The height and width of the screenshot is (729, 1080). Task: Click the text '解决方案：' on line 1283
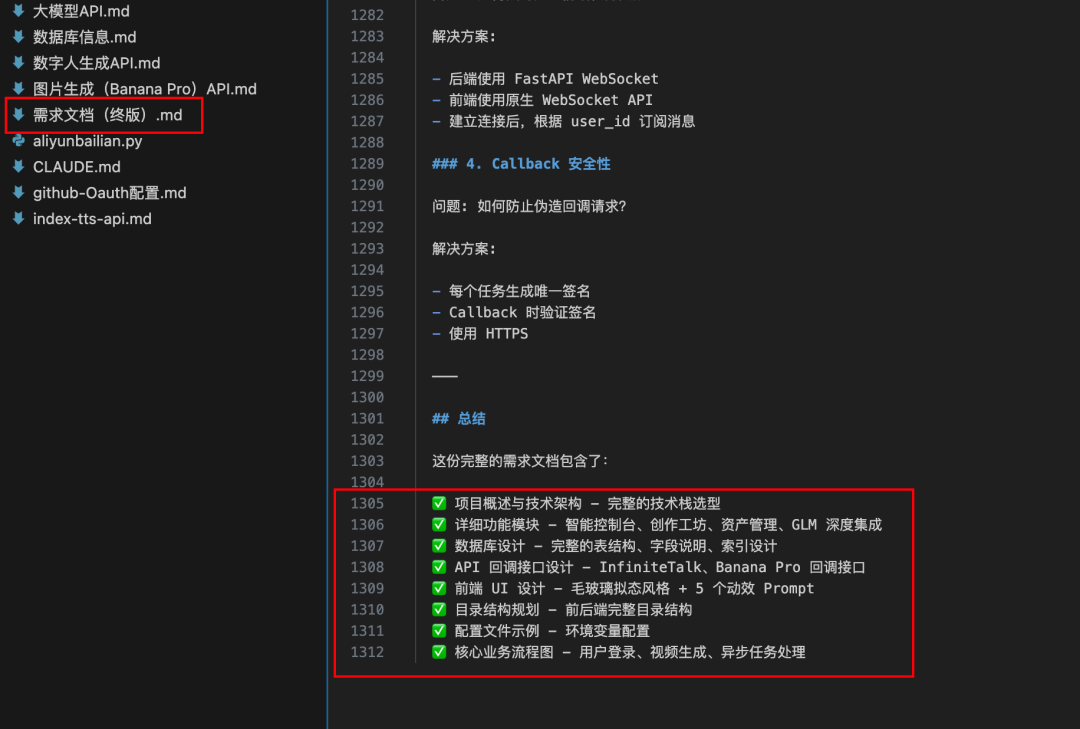(464, 36)
